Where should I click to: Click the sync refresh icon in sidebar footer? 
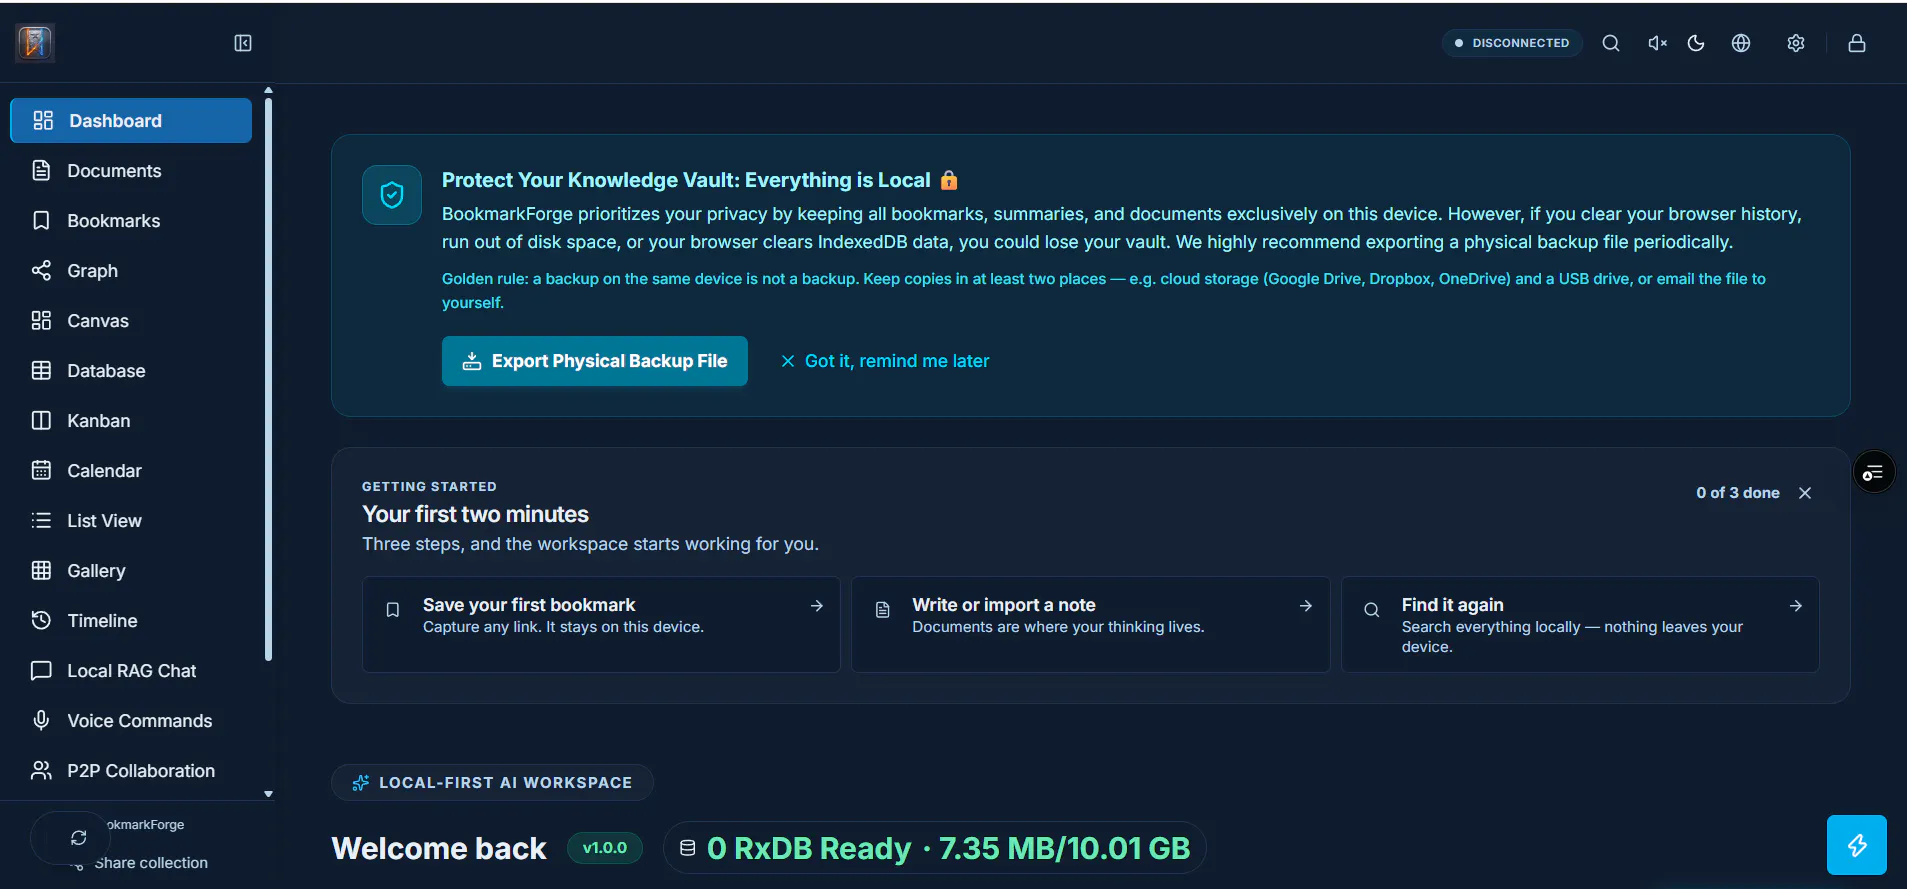click(79, 838)
